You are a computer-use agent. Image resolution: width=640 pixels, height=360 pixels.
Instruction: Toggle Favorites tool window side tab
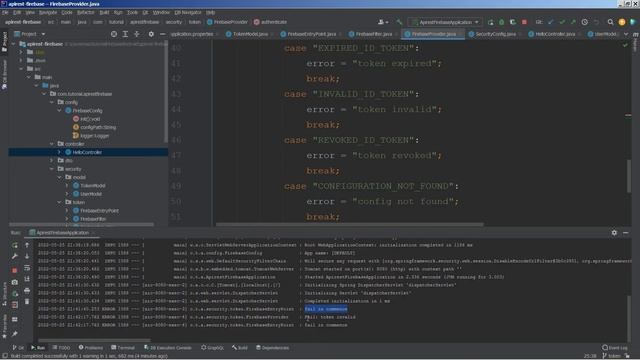[4, 327]
